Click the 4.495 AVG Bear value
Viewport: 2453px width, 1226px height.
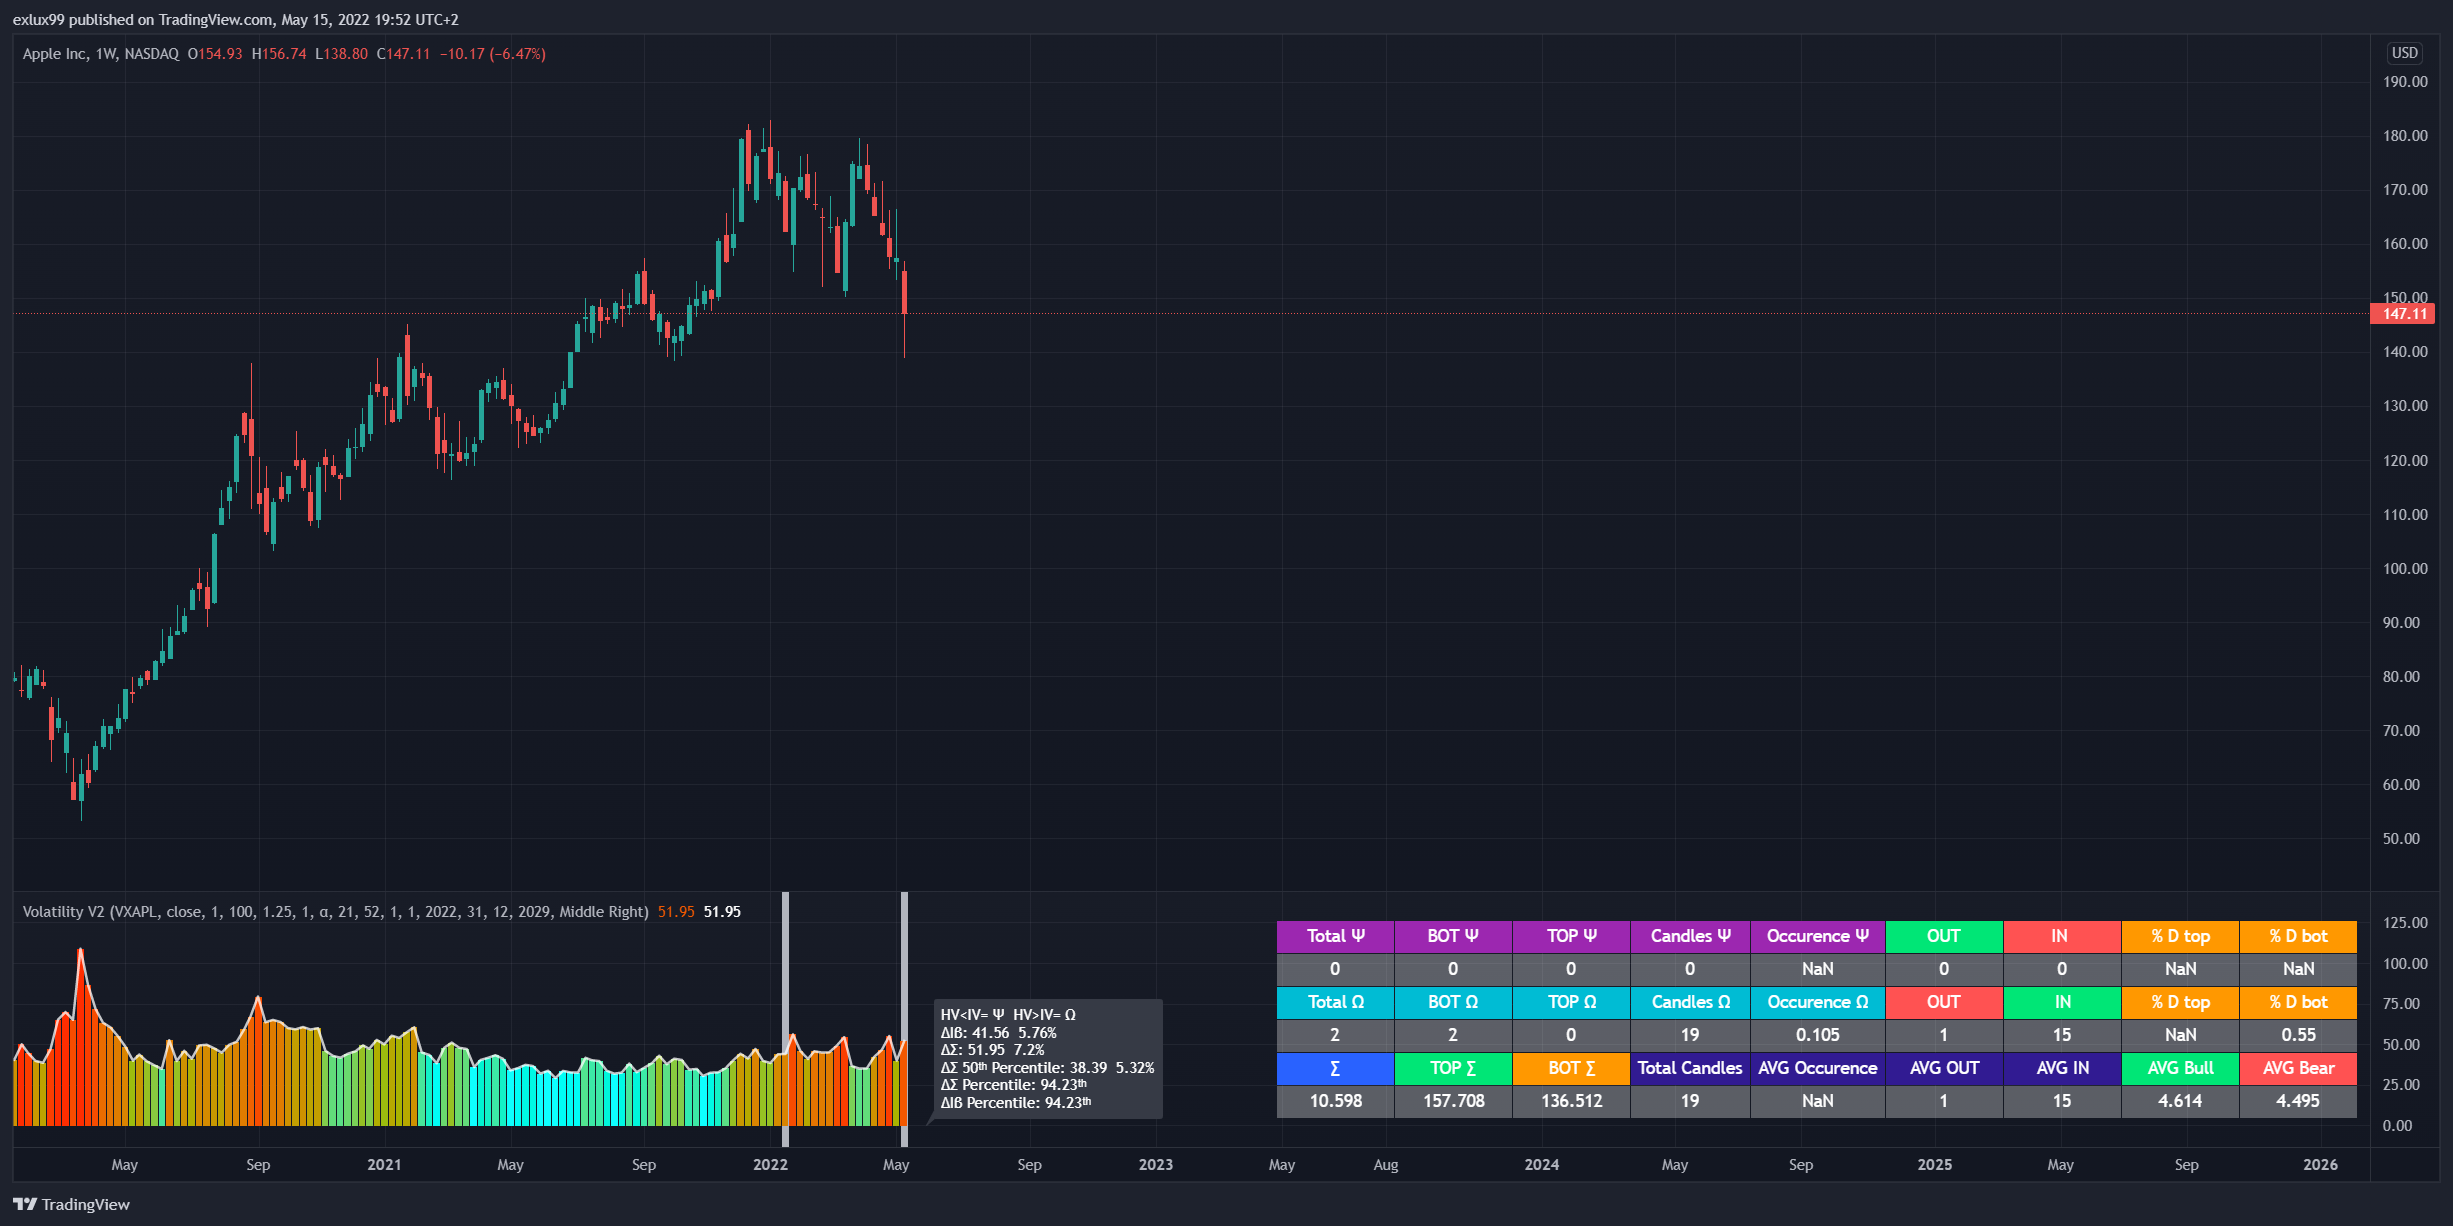pos(2298,1101)
